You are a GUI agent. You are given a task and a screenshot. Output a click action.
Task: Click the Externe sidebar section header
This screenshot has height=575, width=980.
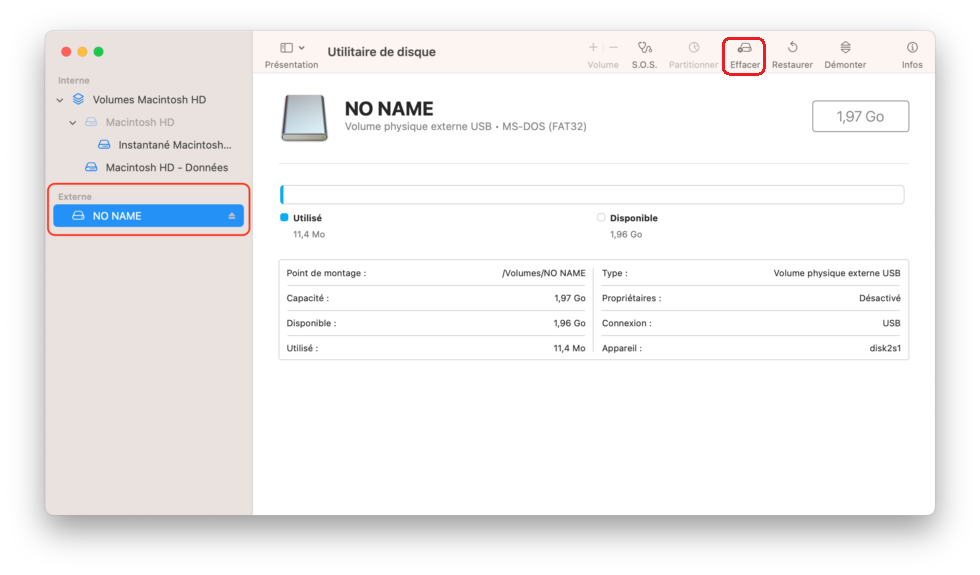75,196
